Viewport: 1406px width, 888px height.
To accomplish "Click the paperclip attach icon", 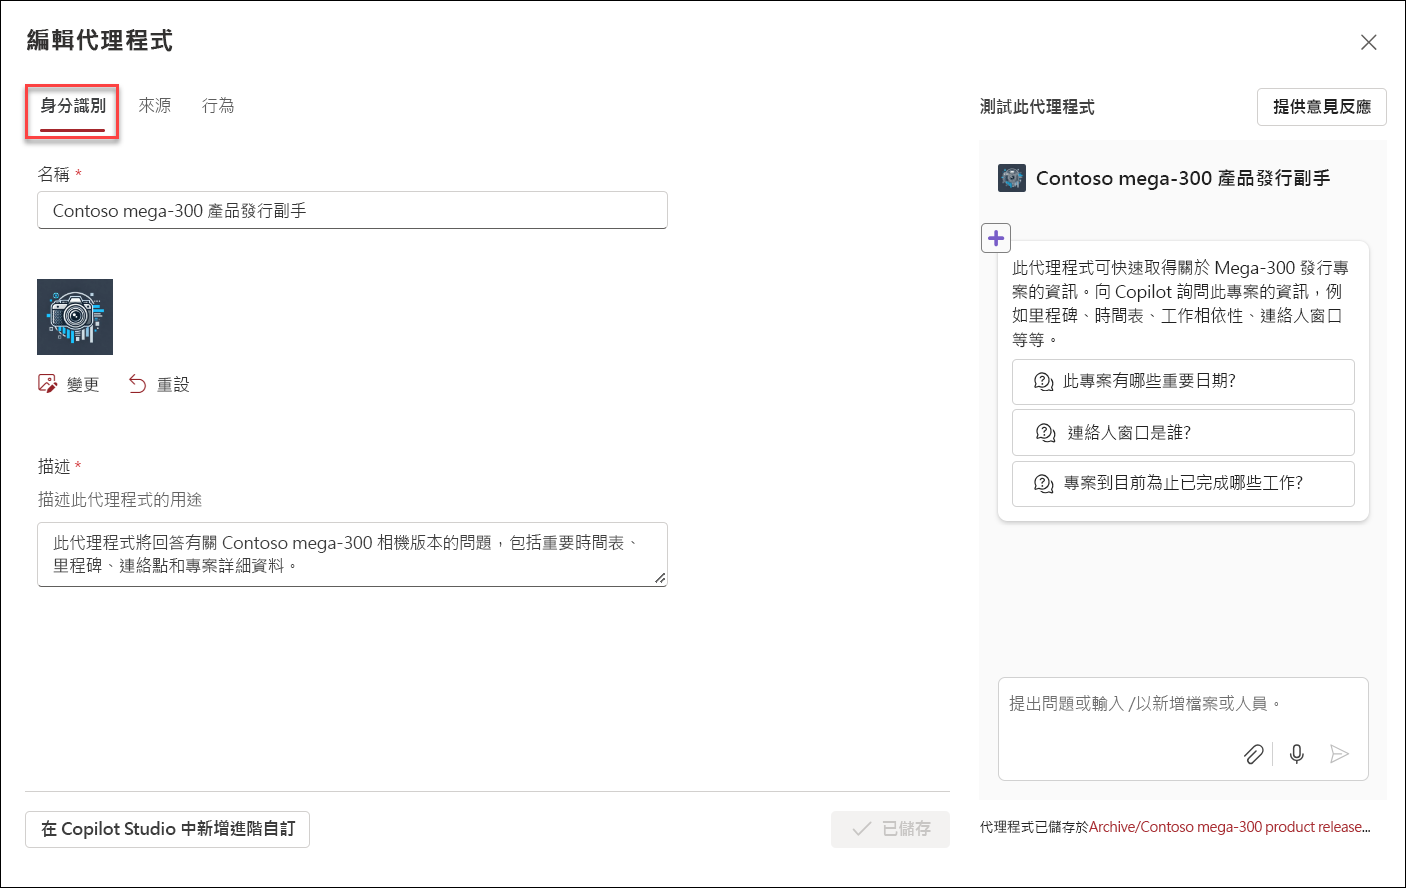I will pos(1254,754).
